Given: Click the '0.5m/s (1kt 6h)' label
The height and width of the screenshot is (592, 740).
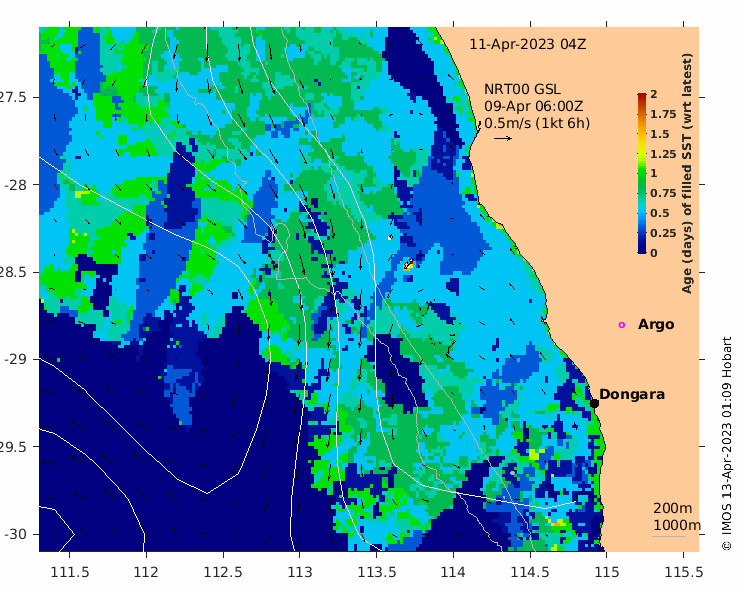Looking at the screenshot, I should tap(537, 123).
